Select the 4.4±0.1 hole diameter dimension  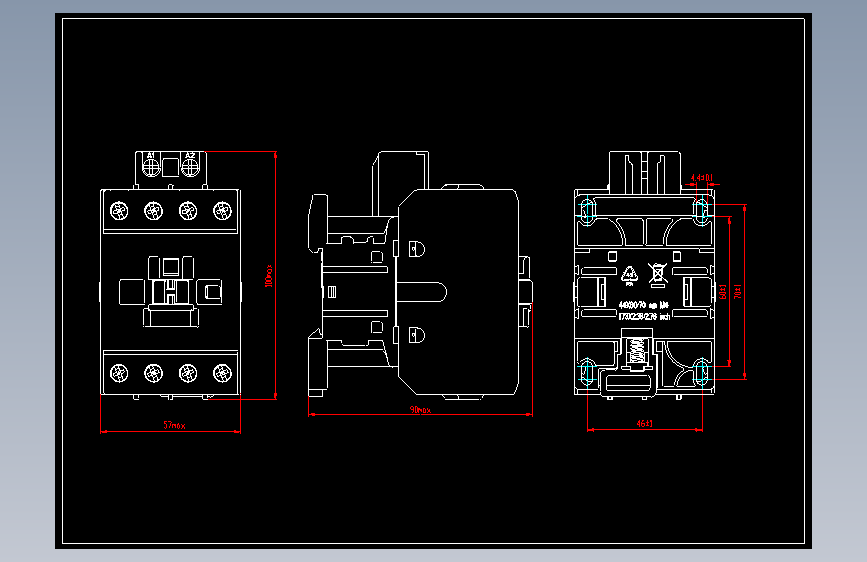click(702, 178)
